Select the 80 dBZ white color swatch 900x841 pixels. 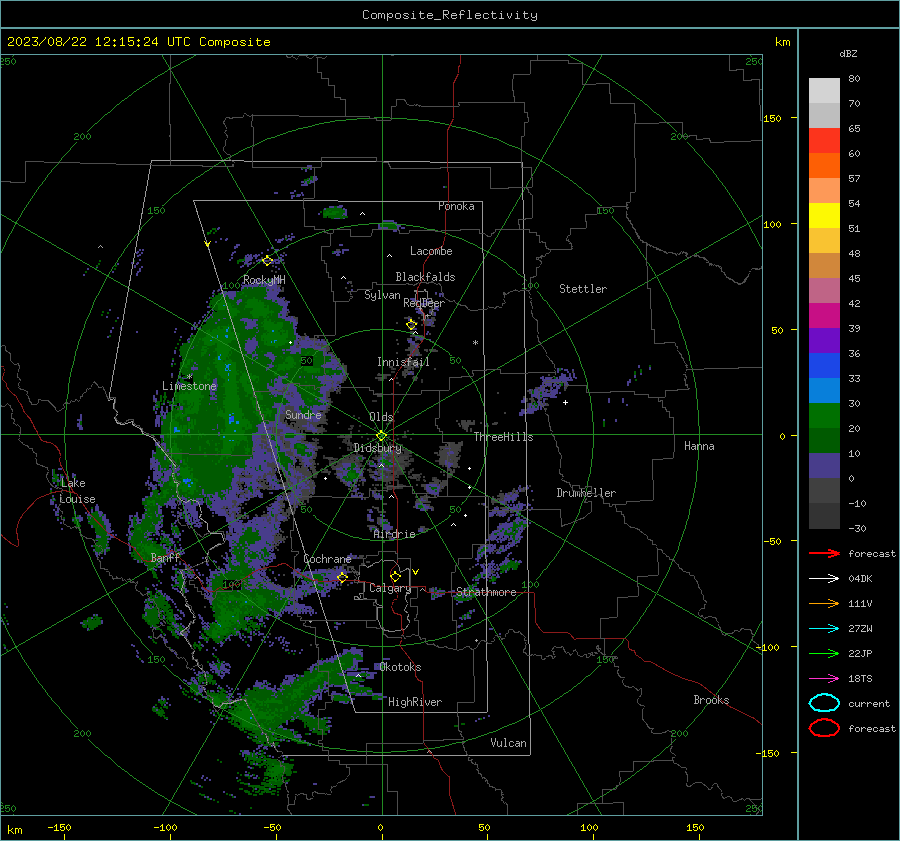coord(824,90)
